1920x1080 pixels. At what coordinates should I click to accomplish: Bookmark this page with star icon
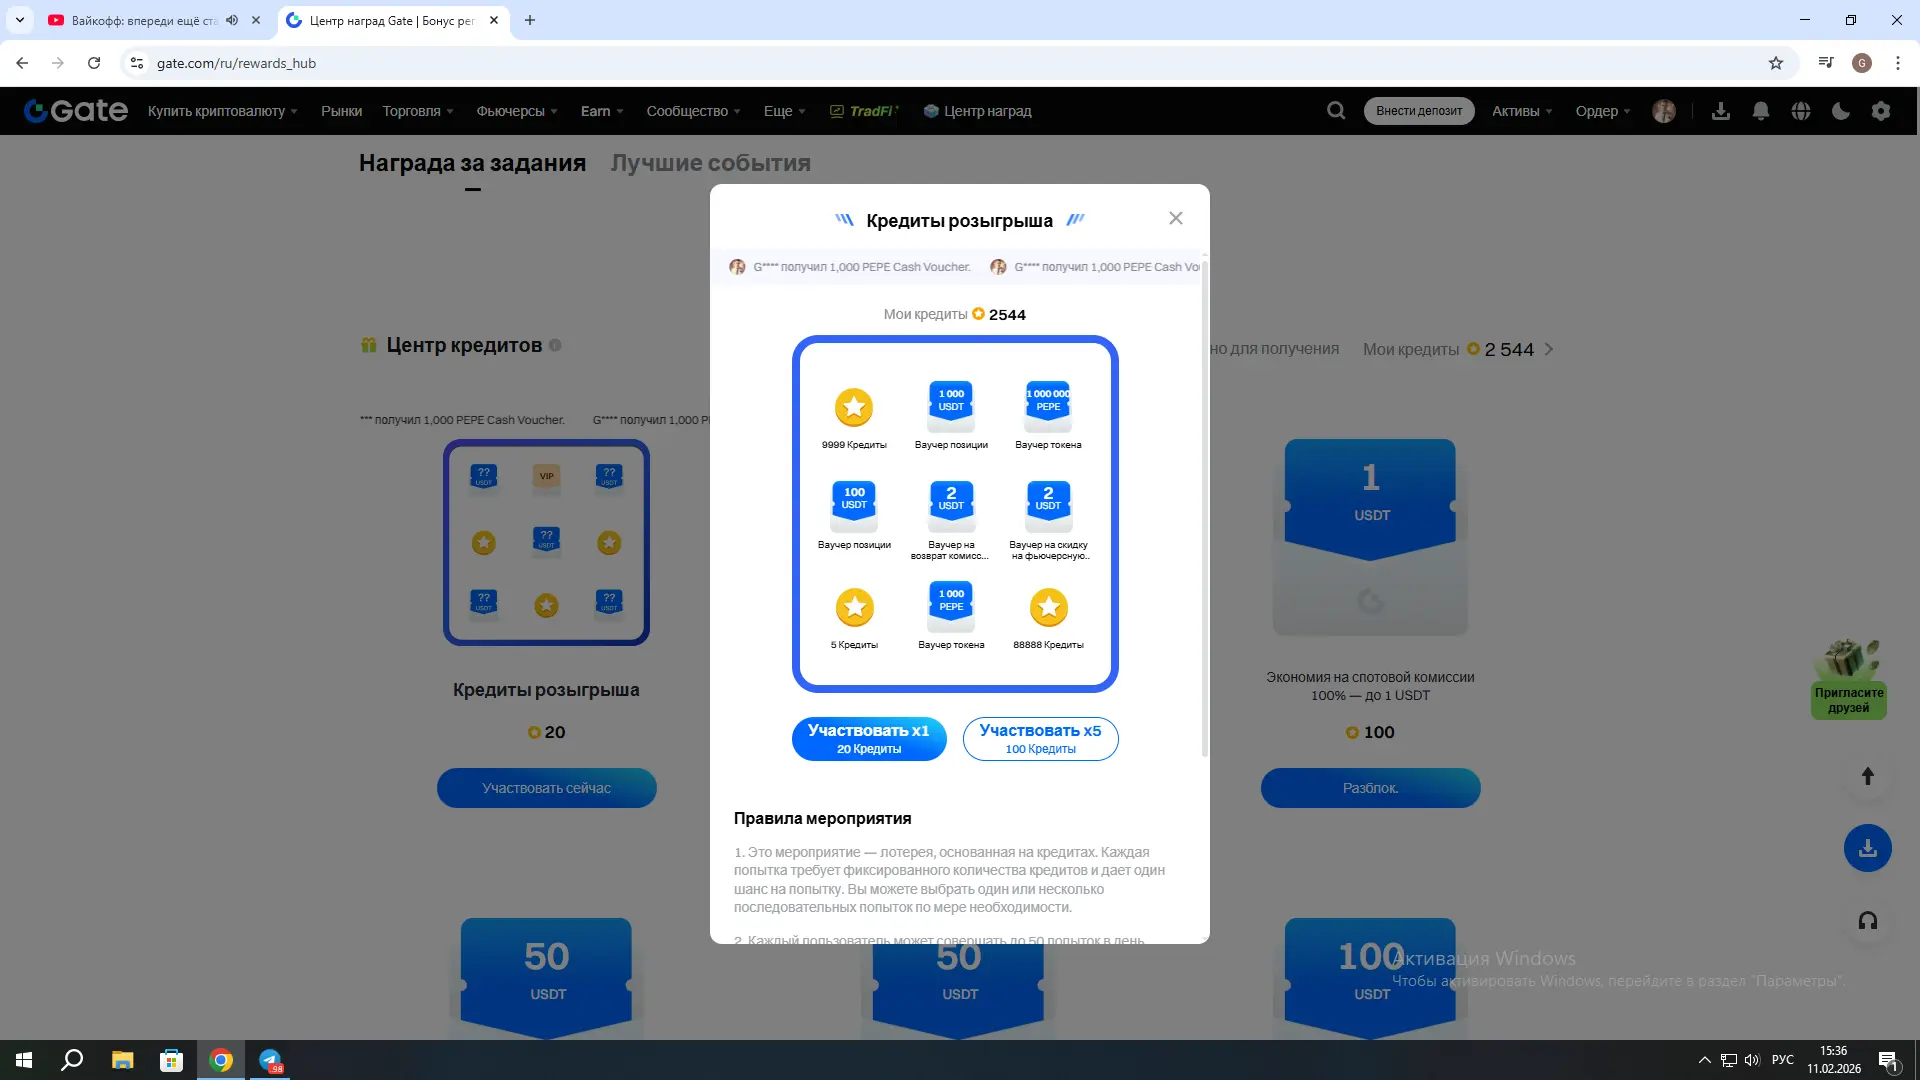[1776, 63]
